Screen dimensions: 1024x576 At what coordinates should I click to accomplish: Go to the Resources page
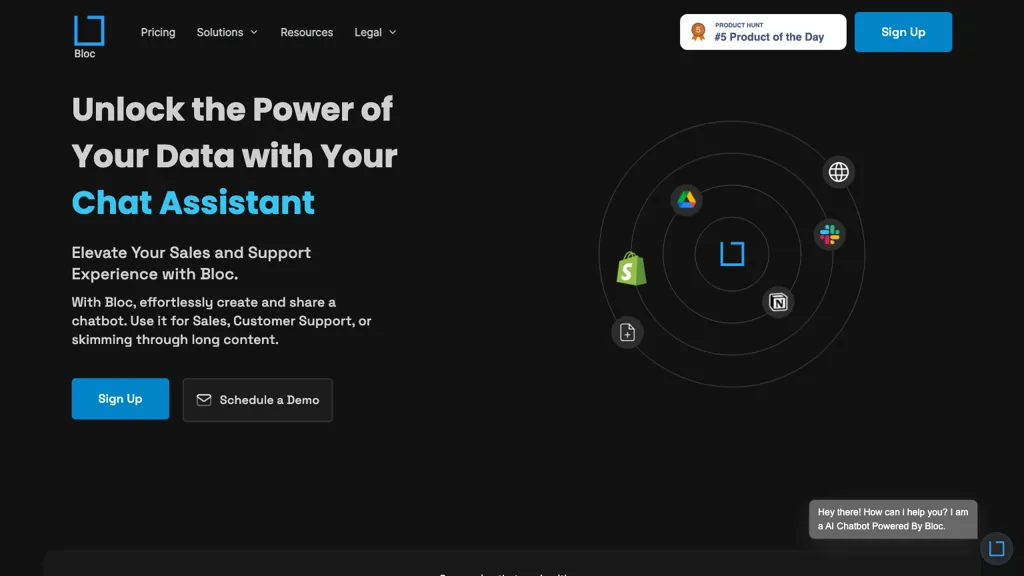[x=306, y=32]
